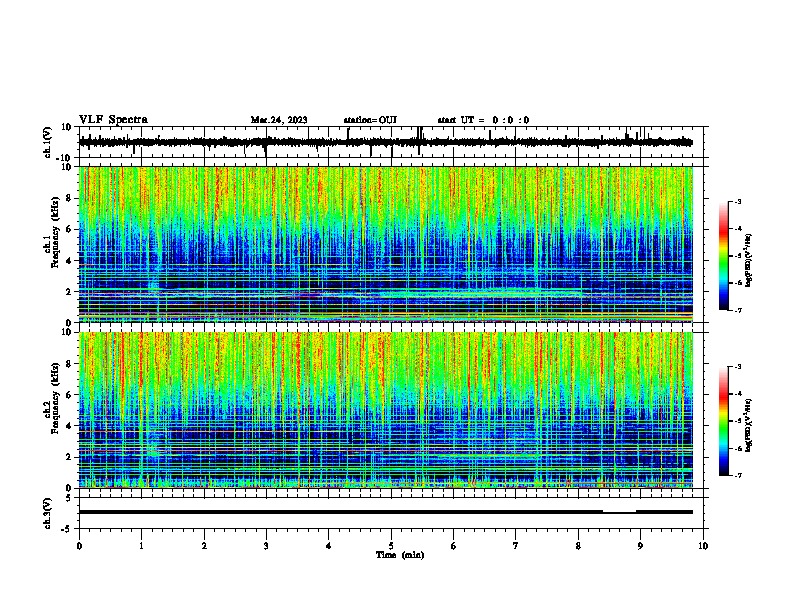The height and width of the screenshot is (612, 792).
Task: Click the ch.1 spectrogram color scale bar
Action: [724, 256]
